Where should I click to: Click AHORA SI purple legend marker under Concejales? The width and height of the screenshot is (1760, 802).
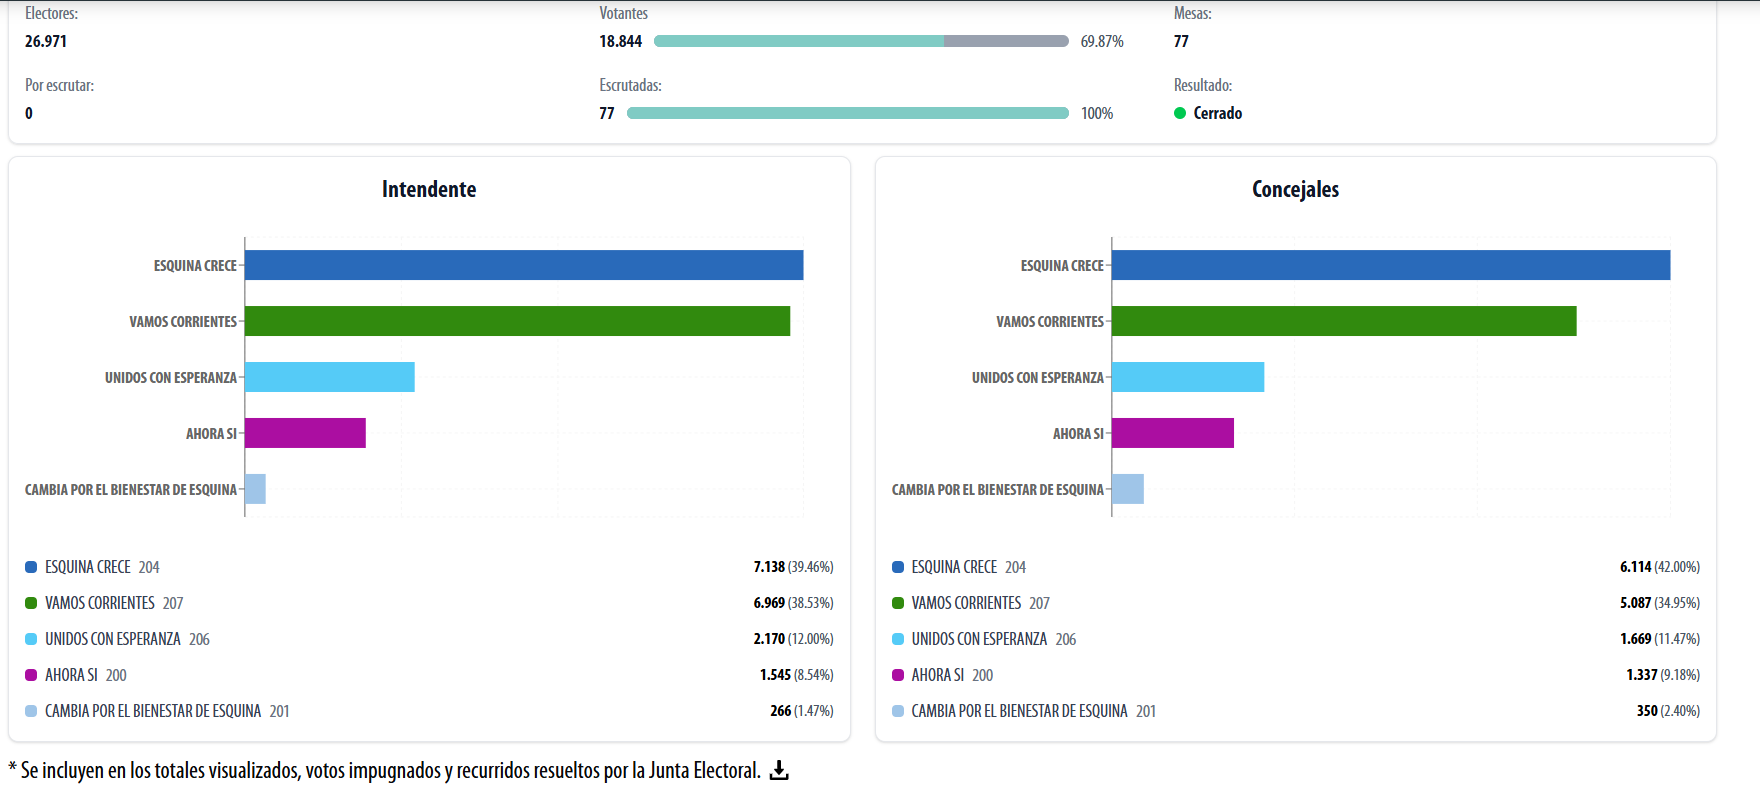[898, 675]
